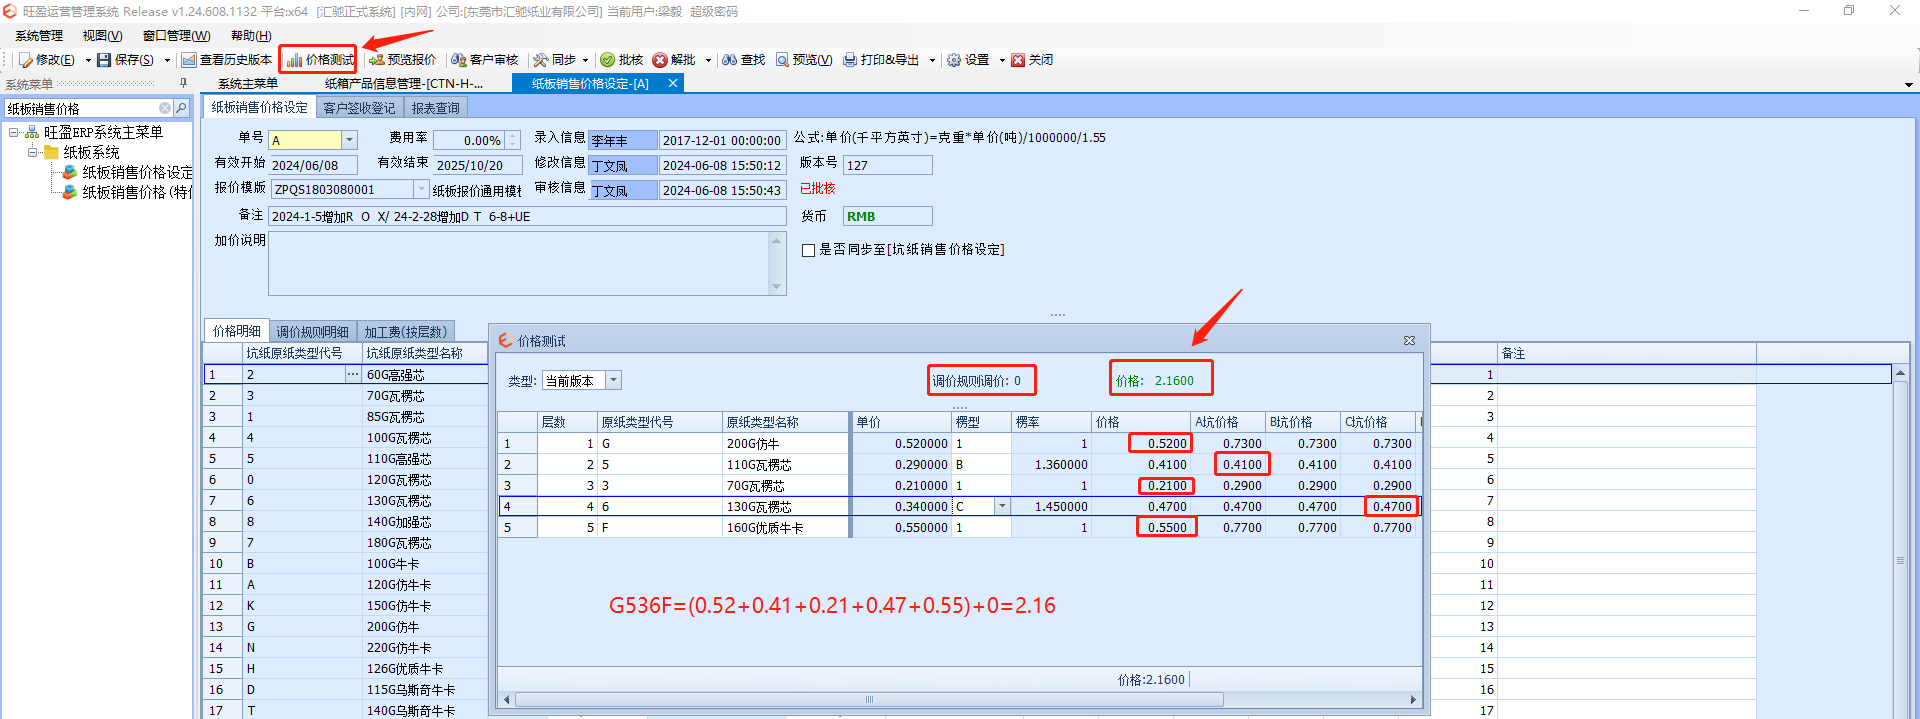Screen dimensions: 1920x719
Task: Launch the 价格测试 price test tool
Action: coord(320,60)
